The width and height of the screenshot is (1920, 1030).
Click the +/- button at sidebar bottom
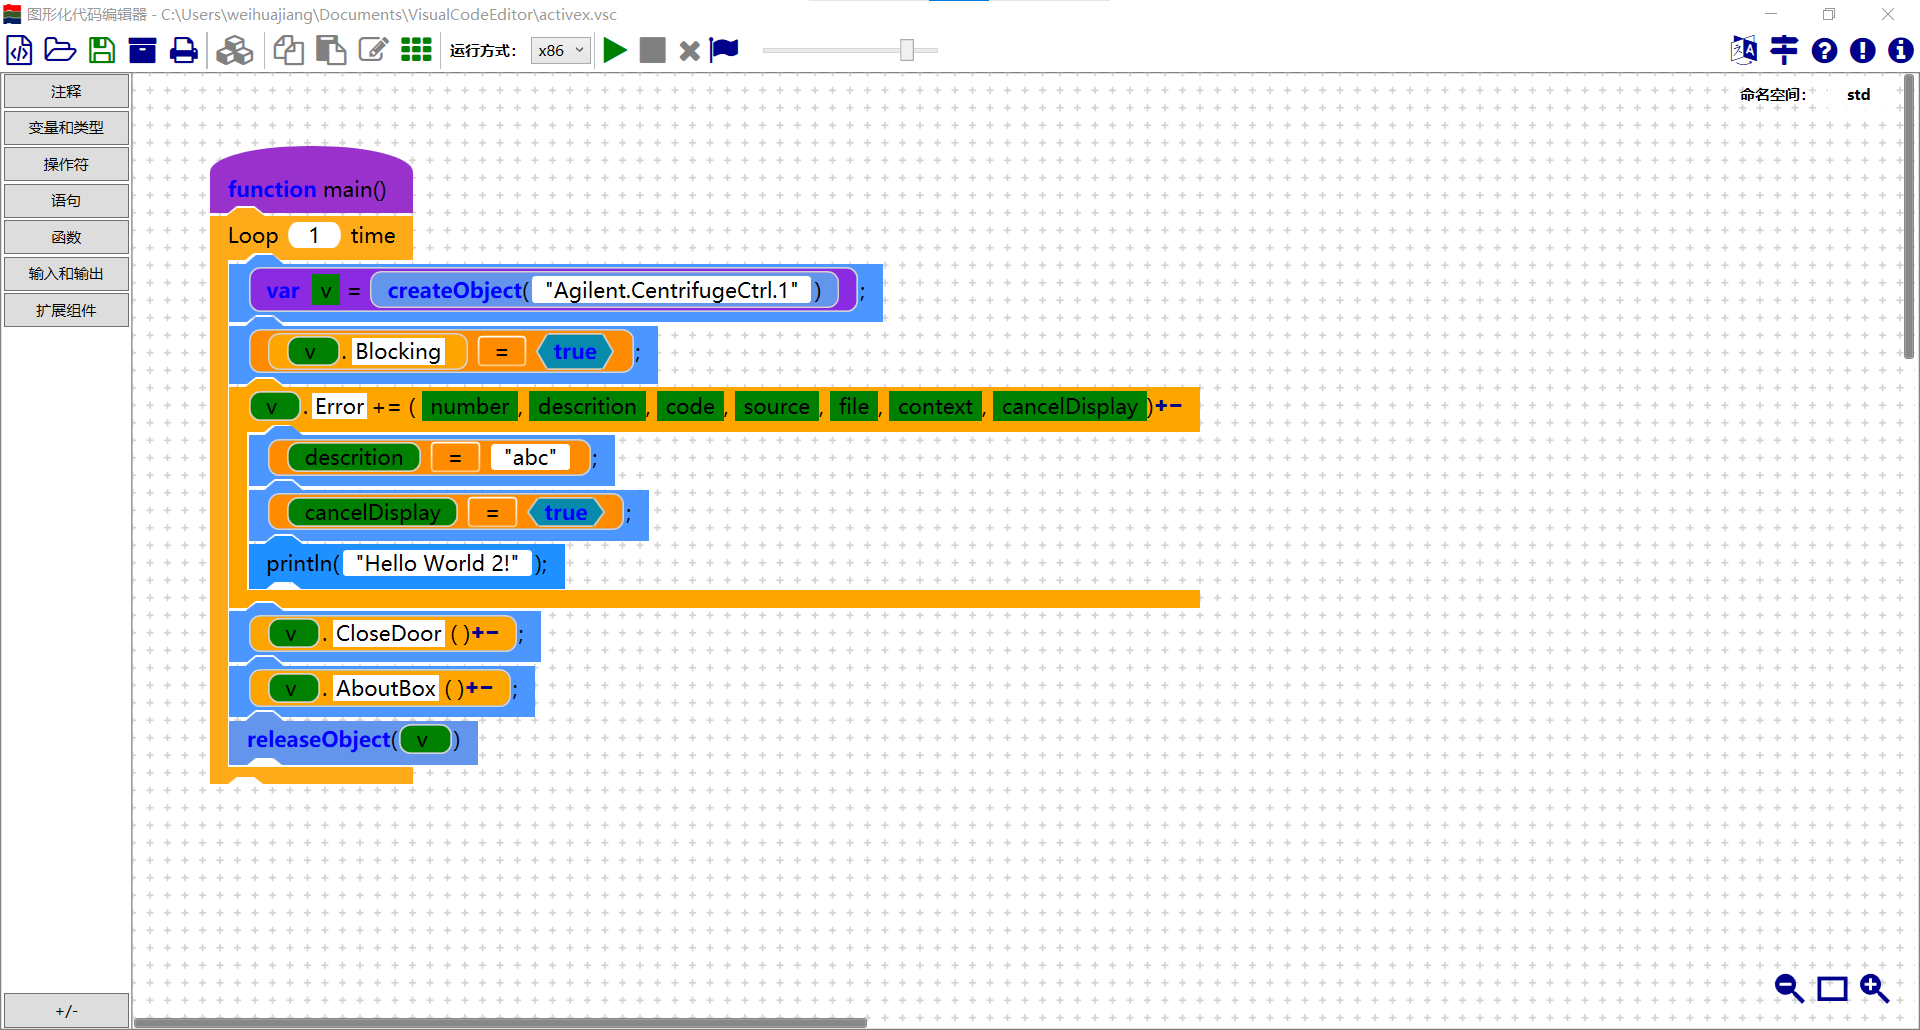click(x=66, y=1010)
